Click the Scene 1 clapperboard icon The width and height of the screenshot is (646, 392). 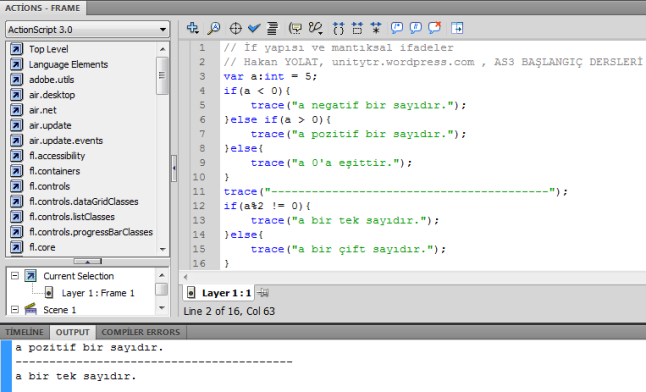coord(30,309)
